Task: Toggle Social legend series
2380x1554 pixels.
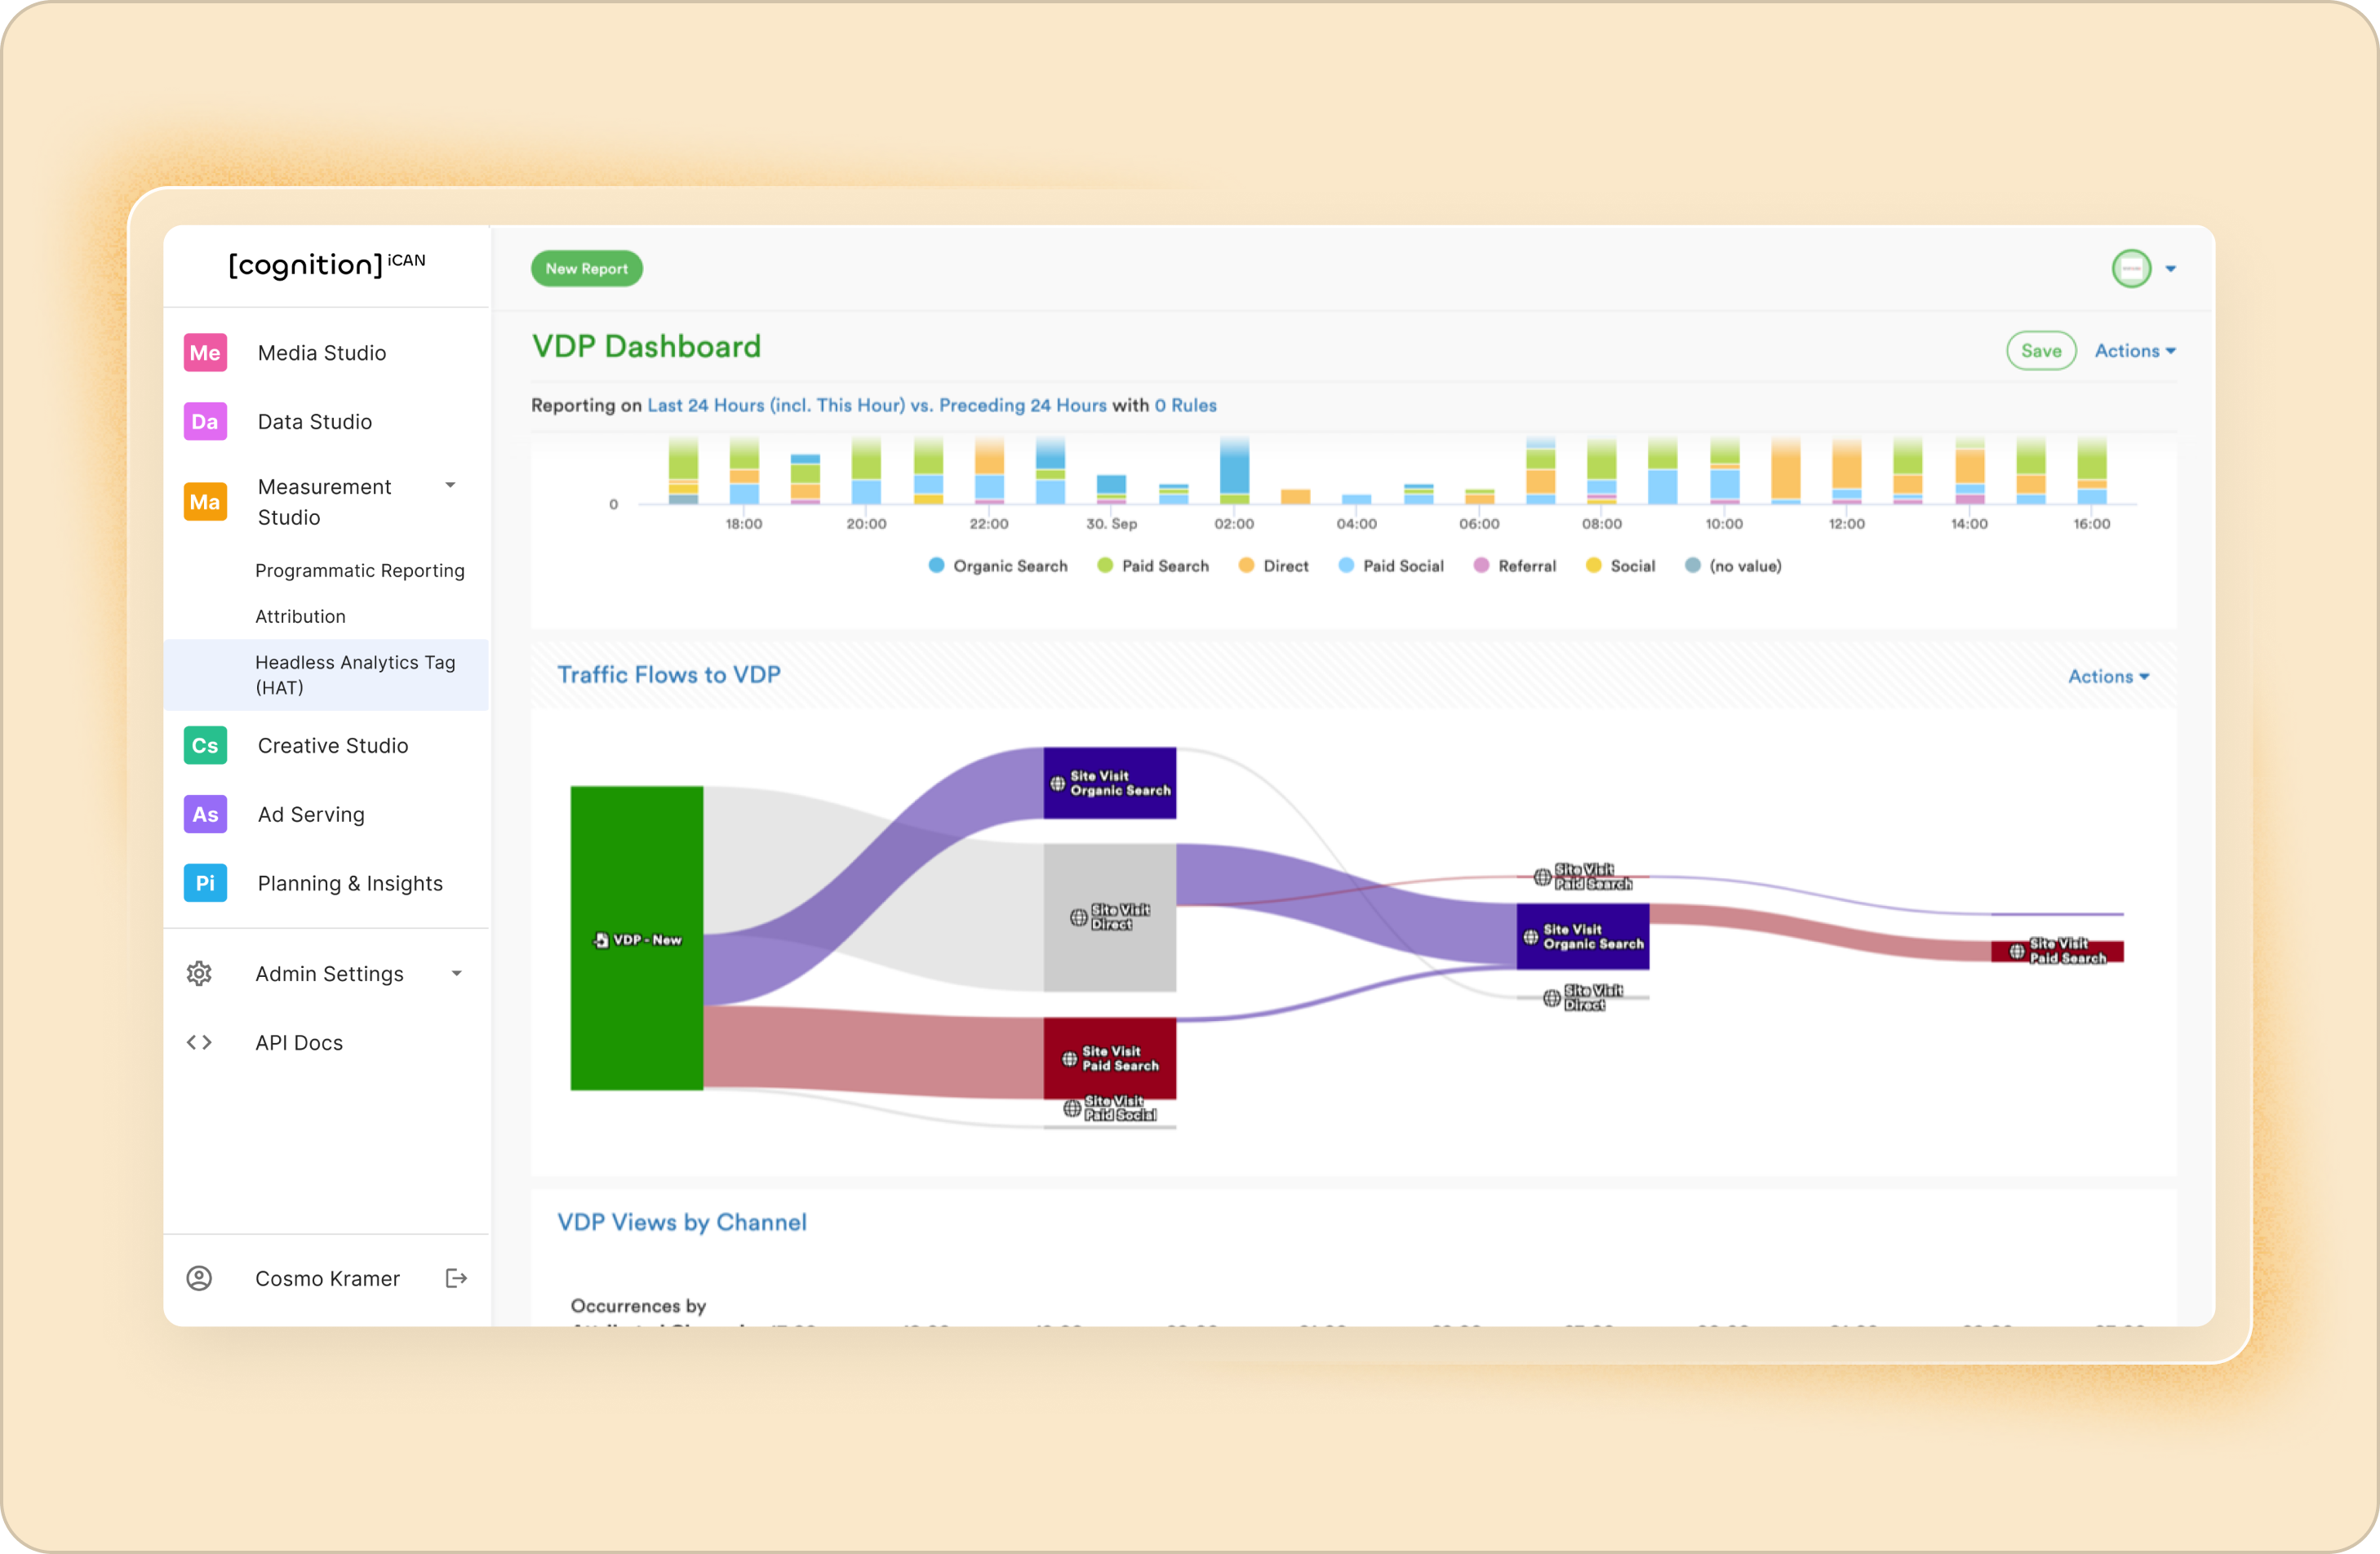Action: tap(1621, 566)
